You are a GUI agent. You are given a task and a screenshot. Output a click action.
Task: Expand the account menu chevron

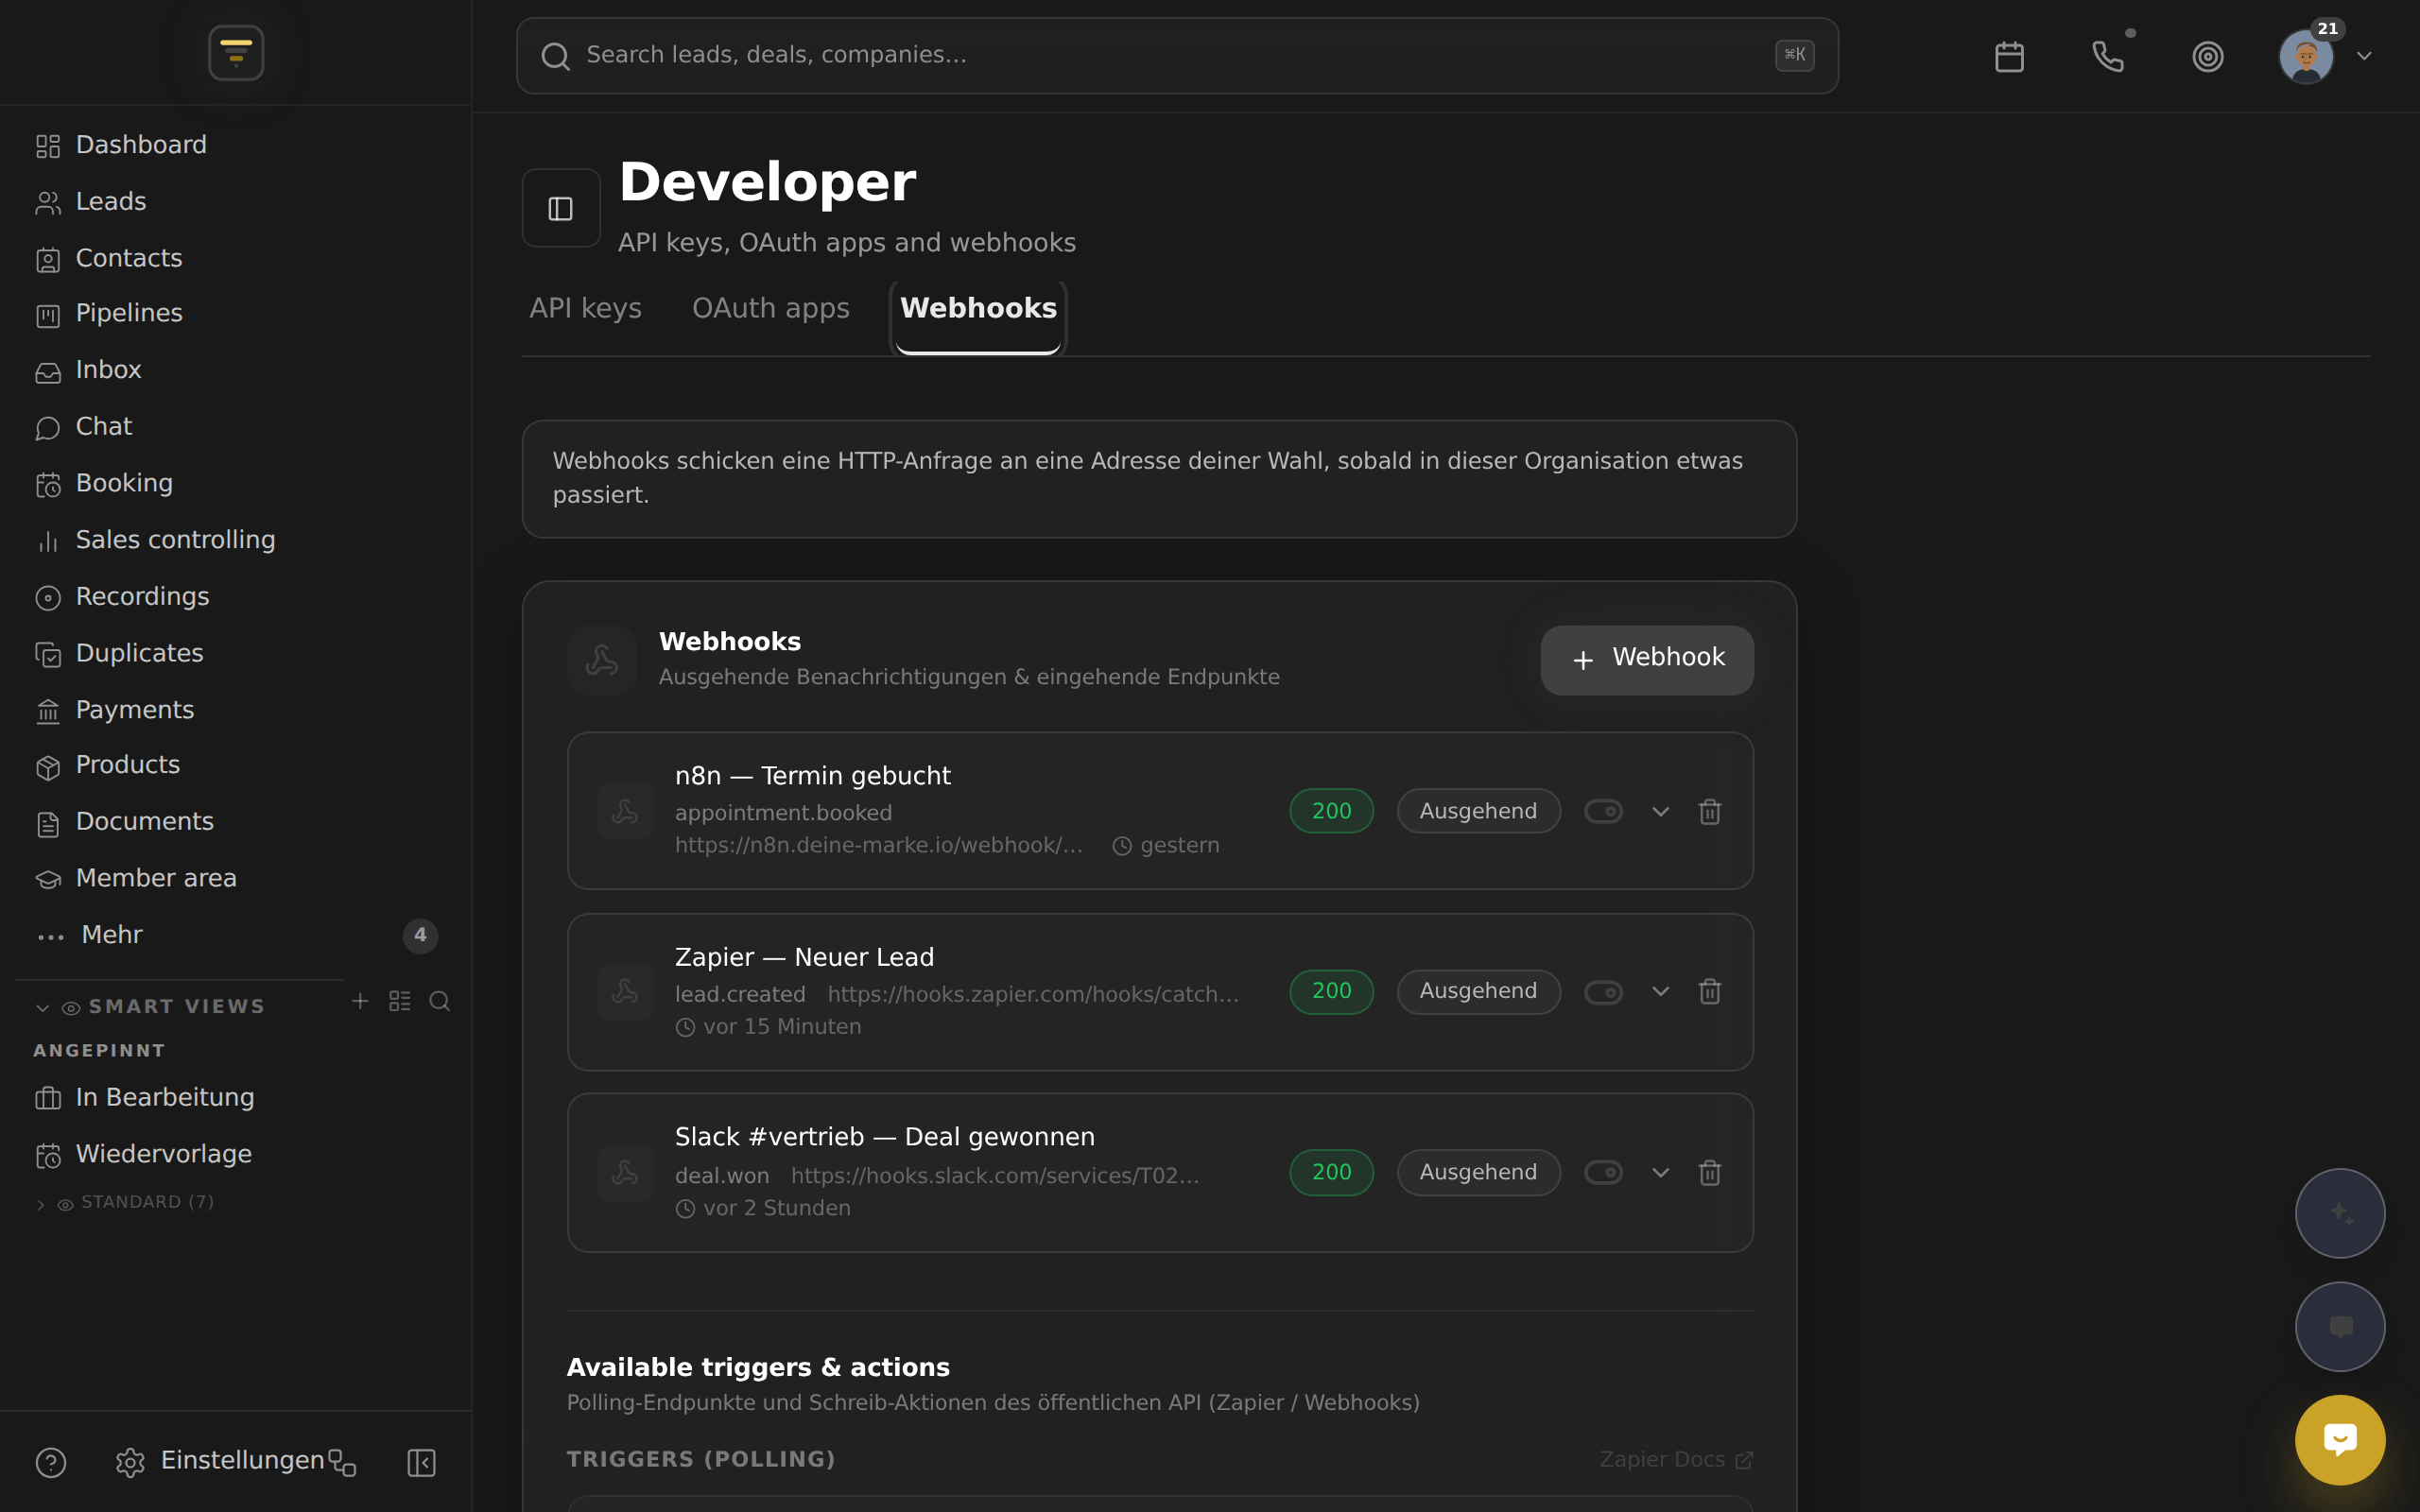[2364, 56]
